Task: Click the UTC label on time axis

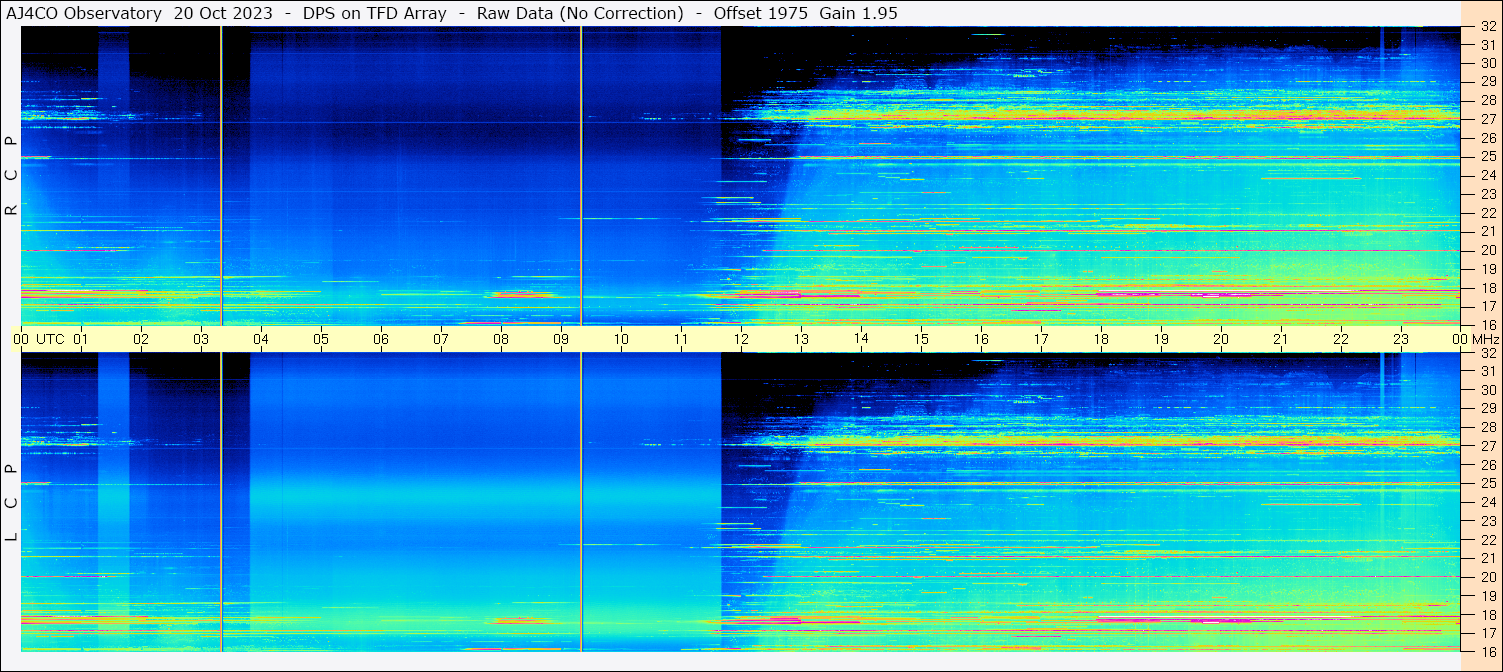Action: (50, 339)
